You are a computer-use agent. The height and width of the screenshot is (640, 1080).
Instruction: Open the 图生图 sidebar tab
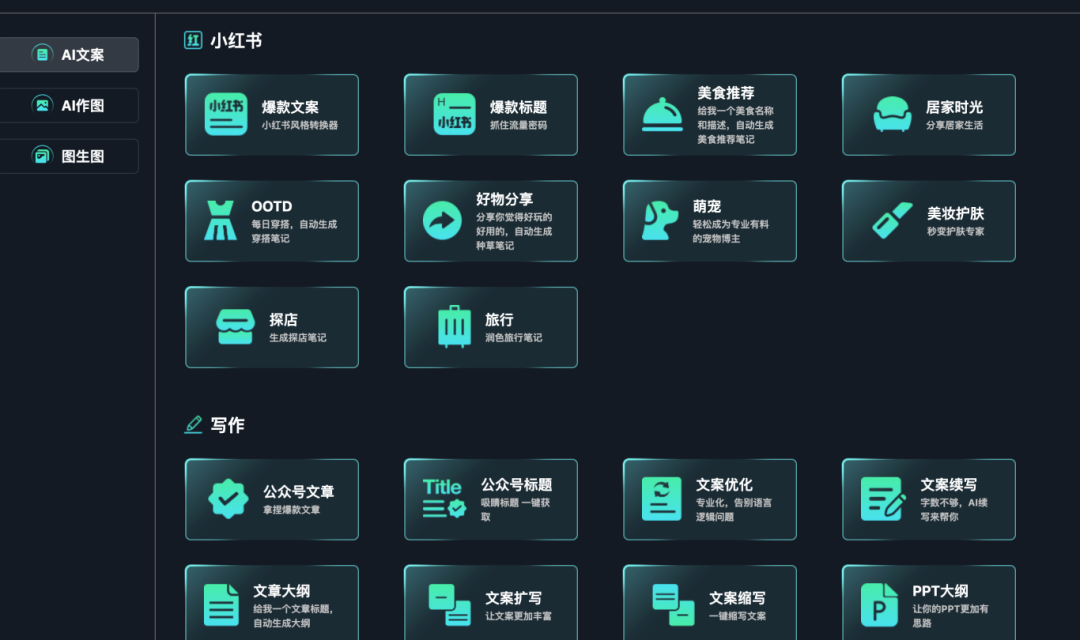69,156
